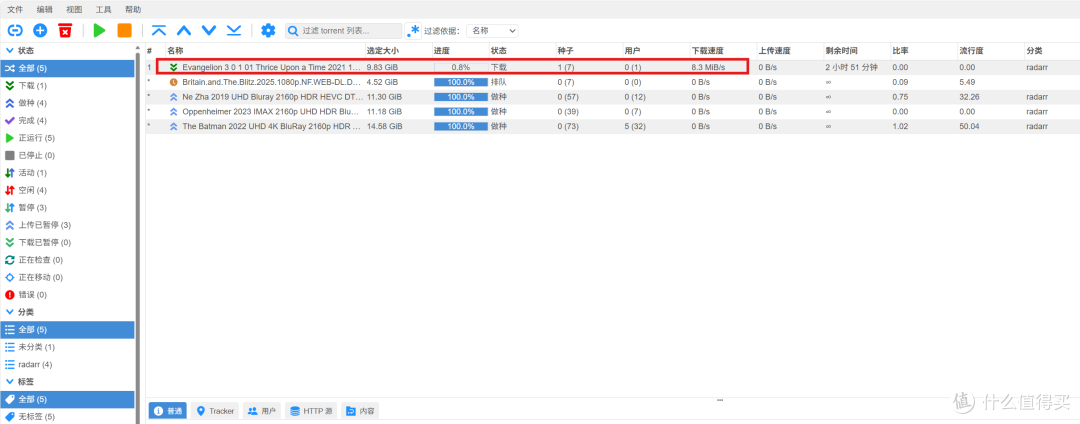
Task: Select 错误 (0) status filter
Action: [68, 295]
